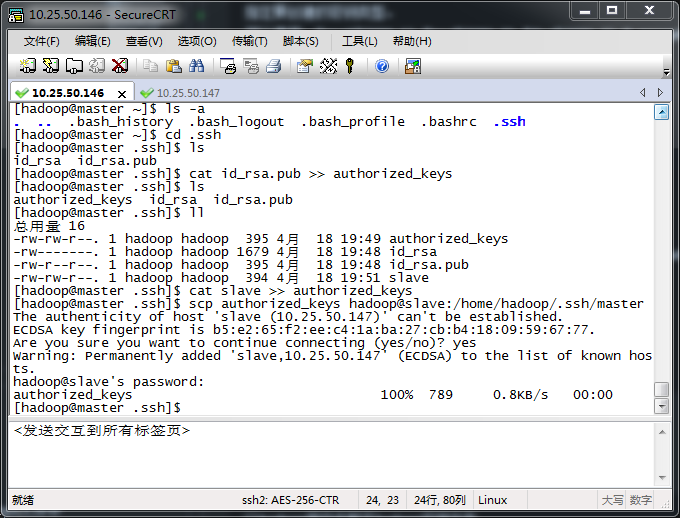Close the 10.25.50.146 tab
This screenshot has height=518, width=680.
point(123,93)
